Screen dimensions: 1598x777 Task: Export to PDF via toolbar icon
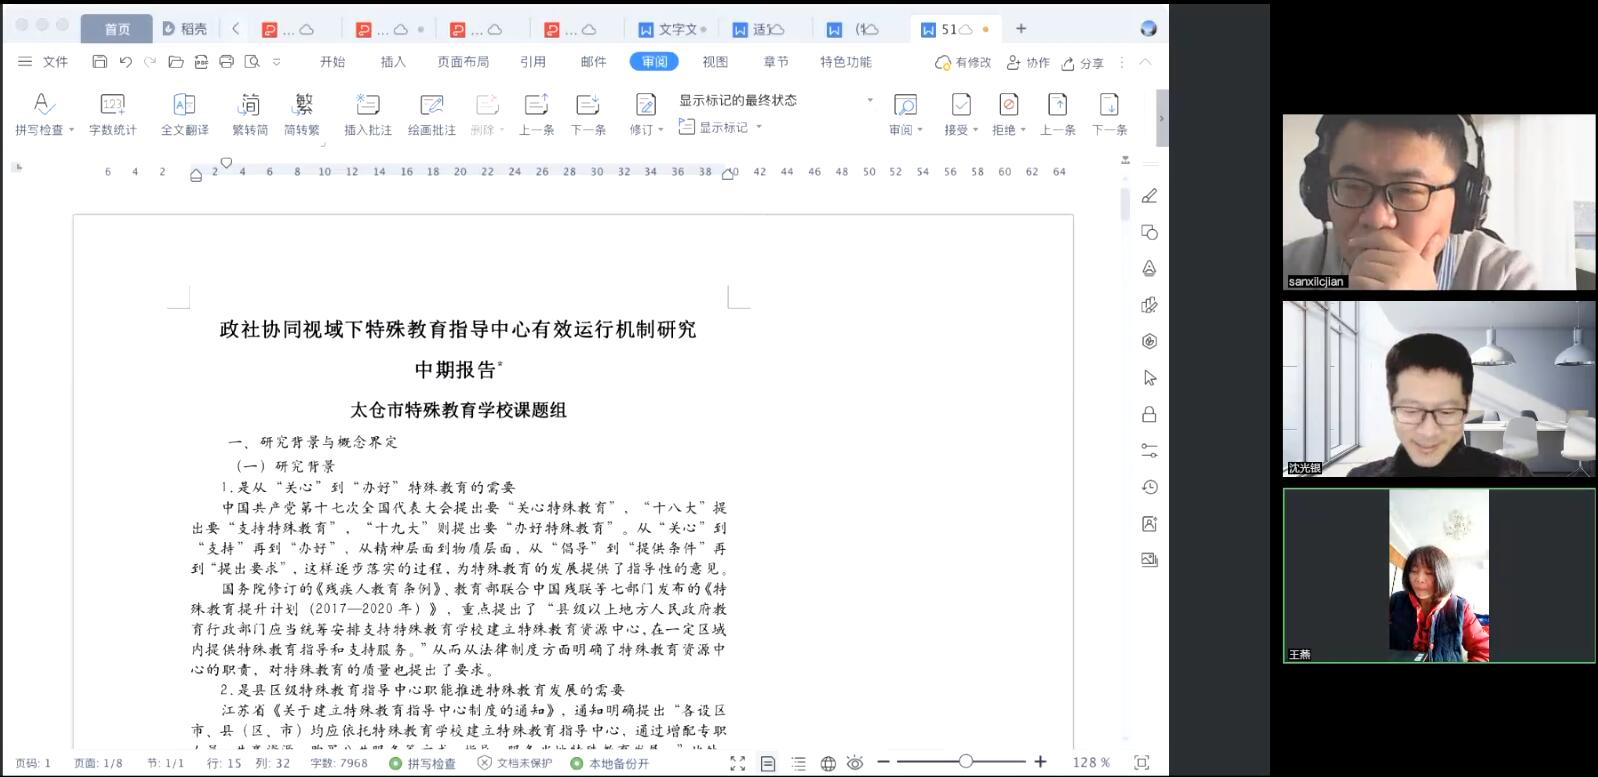(201, 62)
